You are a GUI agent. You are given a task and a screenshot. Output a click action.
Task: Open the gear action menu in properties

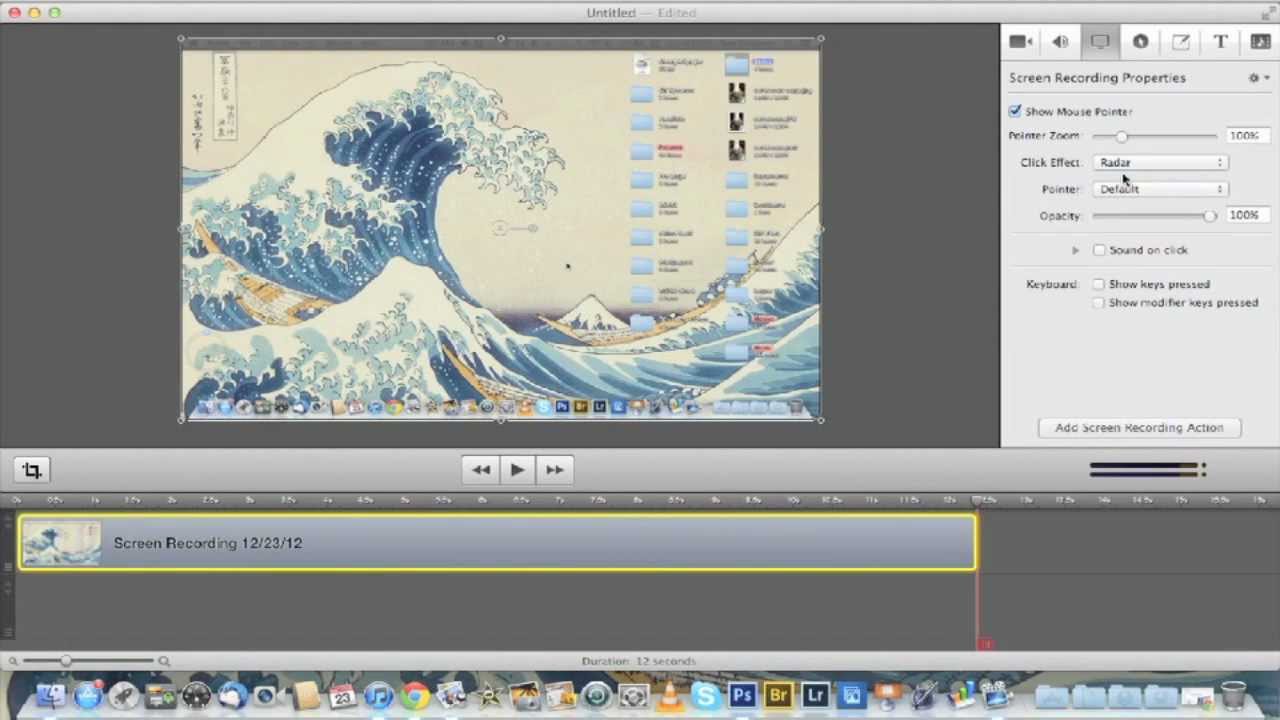[x=1258, y=78]
